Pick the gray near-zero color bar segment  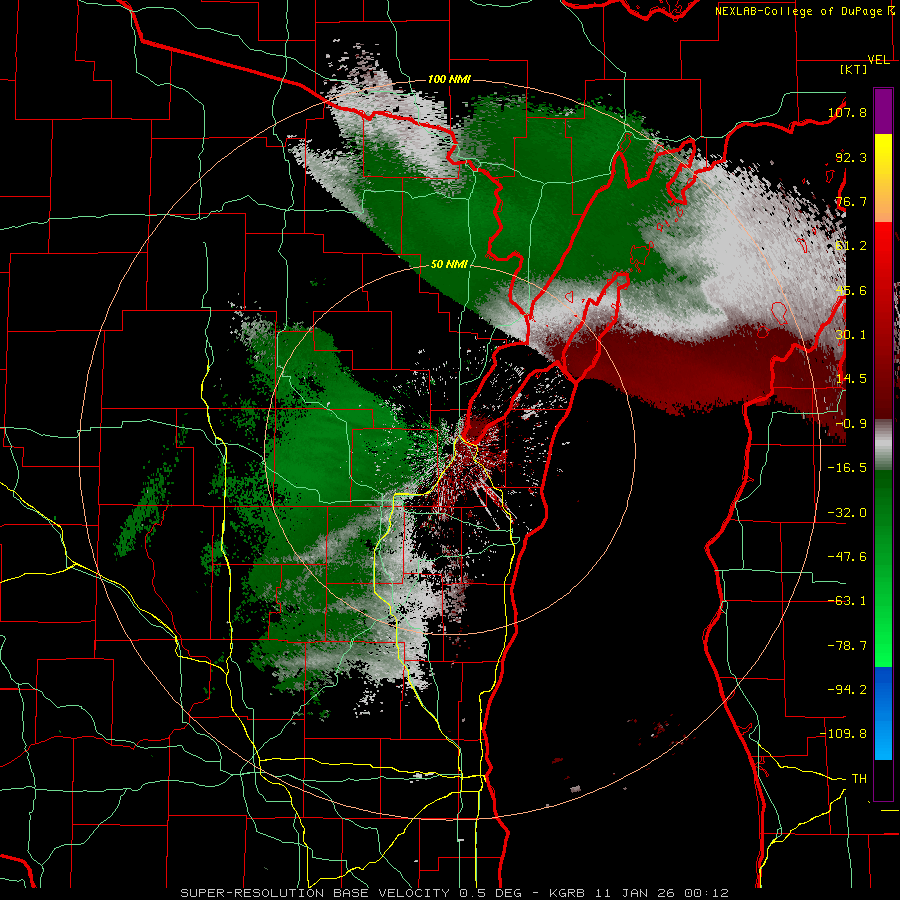click(883, 445)
